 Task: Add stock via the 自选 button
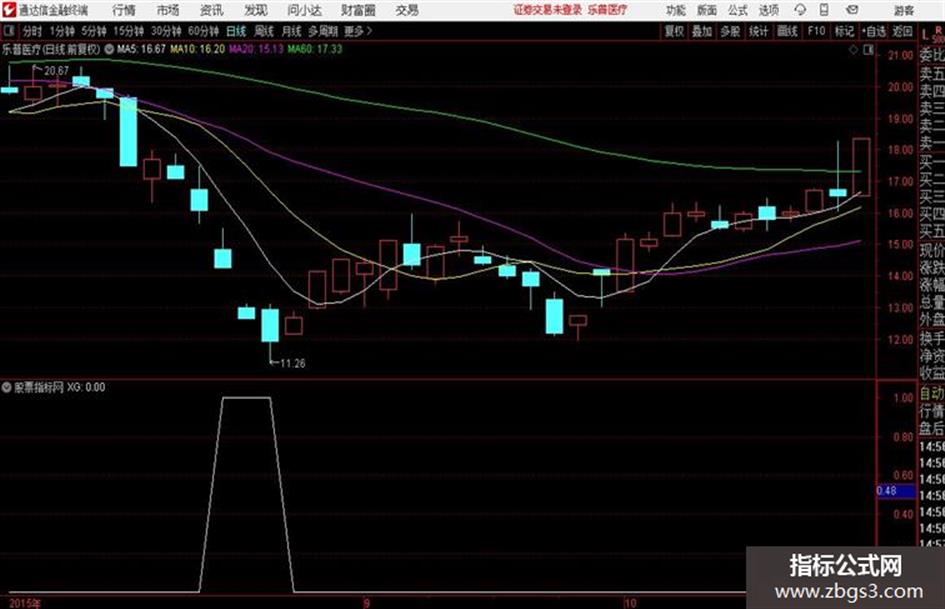click(x=873, y=31)
